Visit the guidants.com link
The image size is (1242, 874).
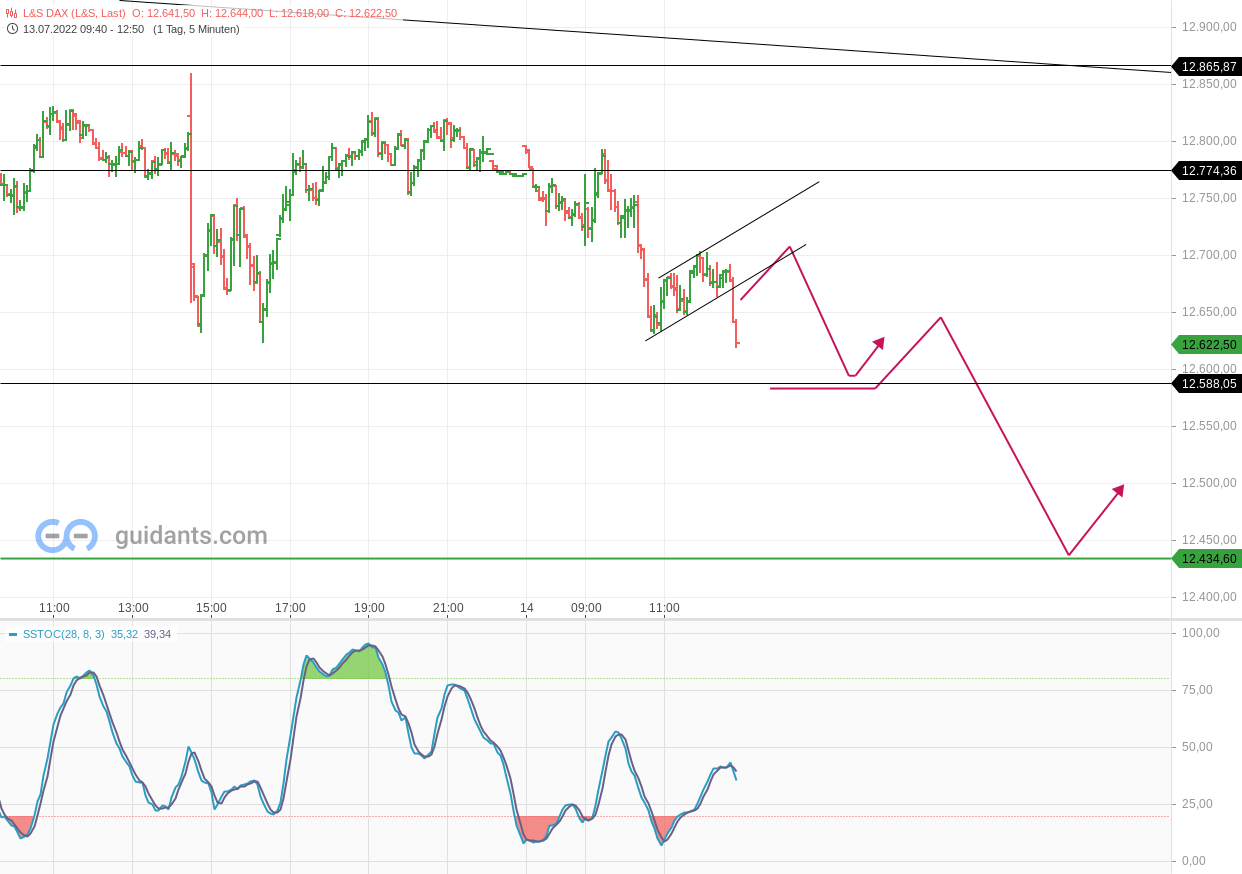coord(190,536)
